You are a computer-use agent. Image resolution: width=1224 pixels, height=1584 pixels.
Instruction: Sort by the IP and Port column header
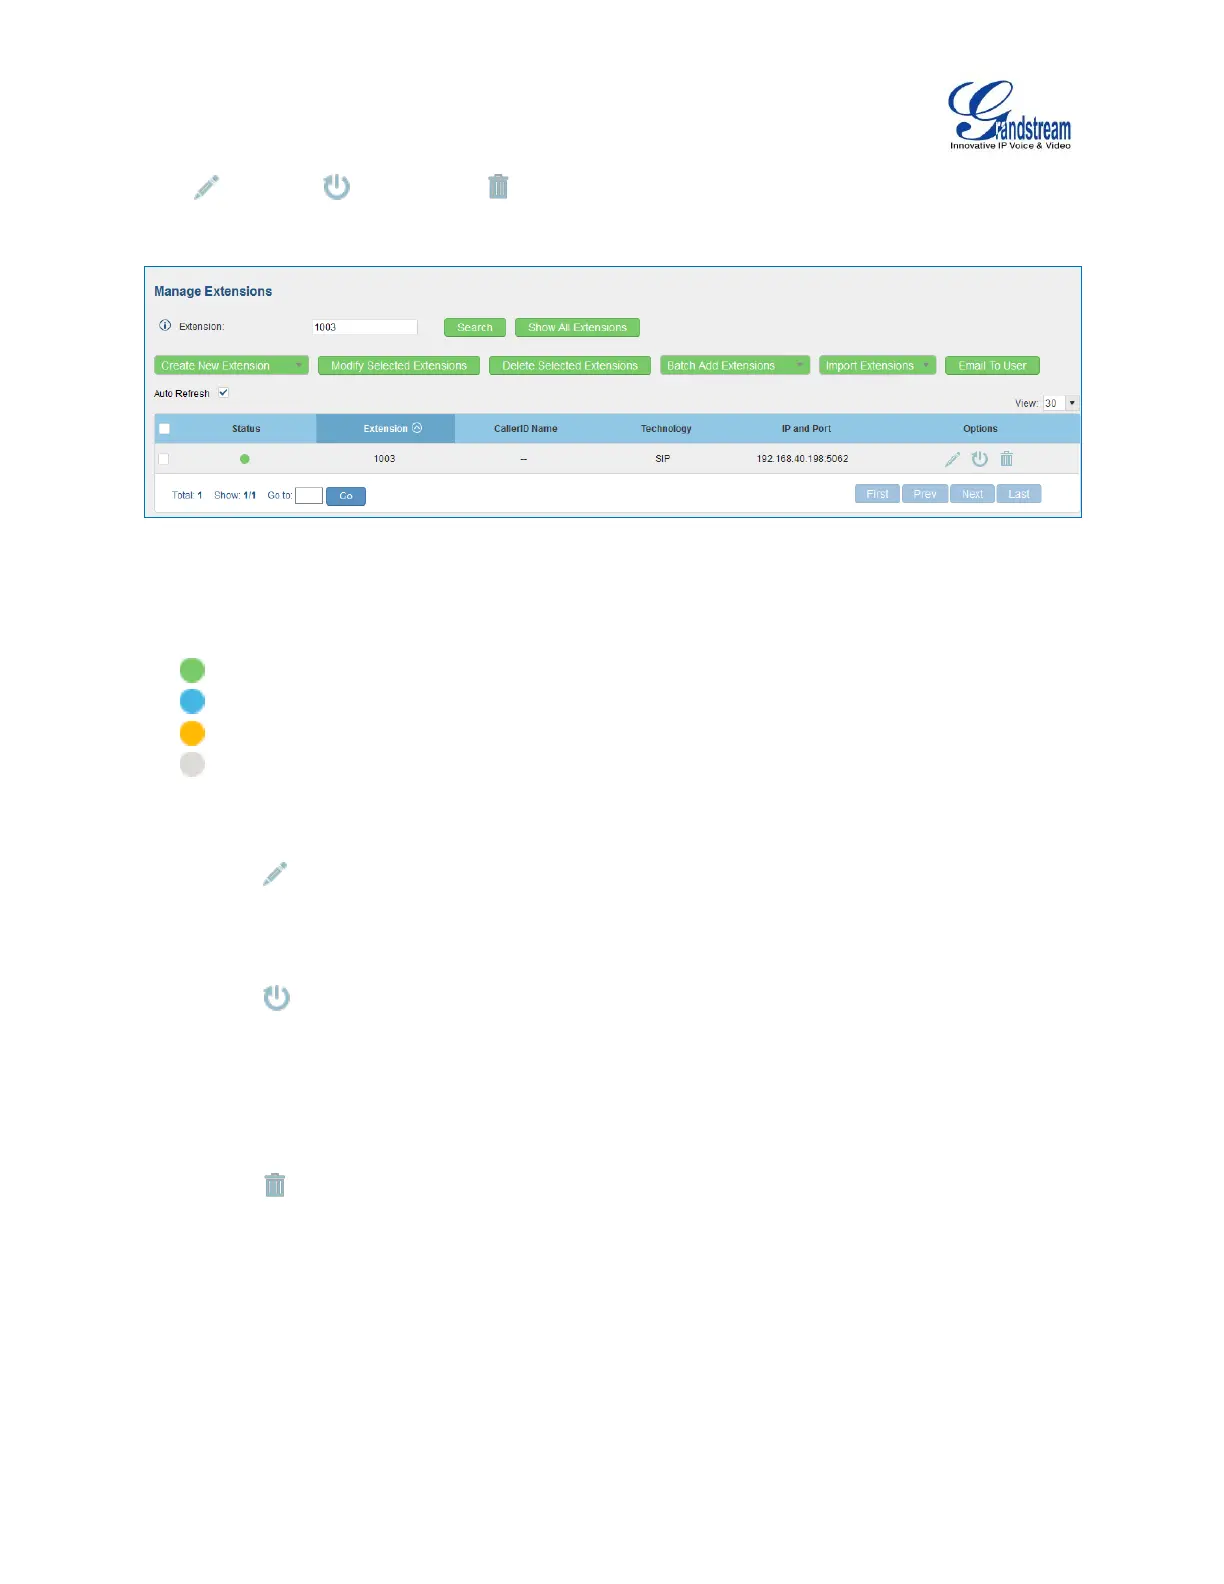pos(806,429)
